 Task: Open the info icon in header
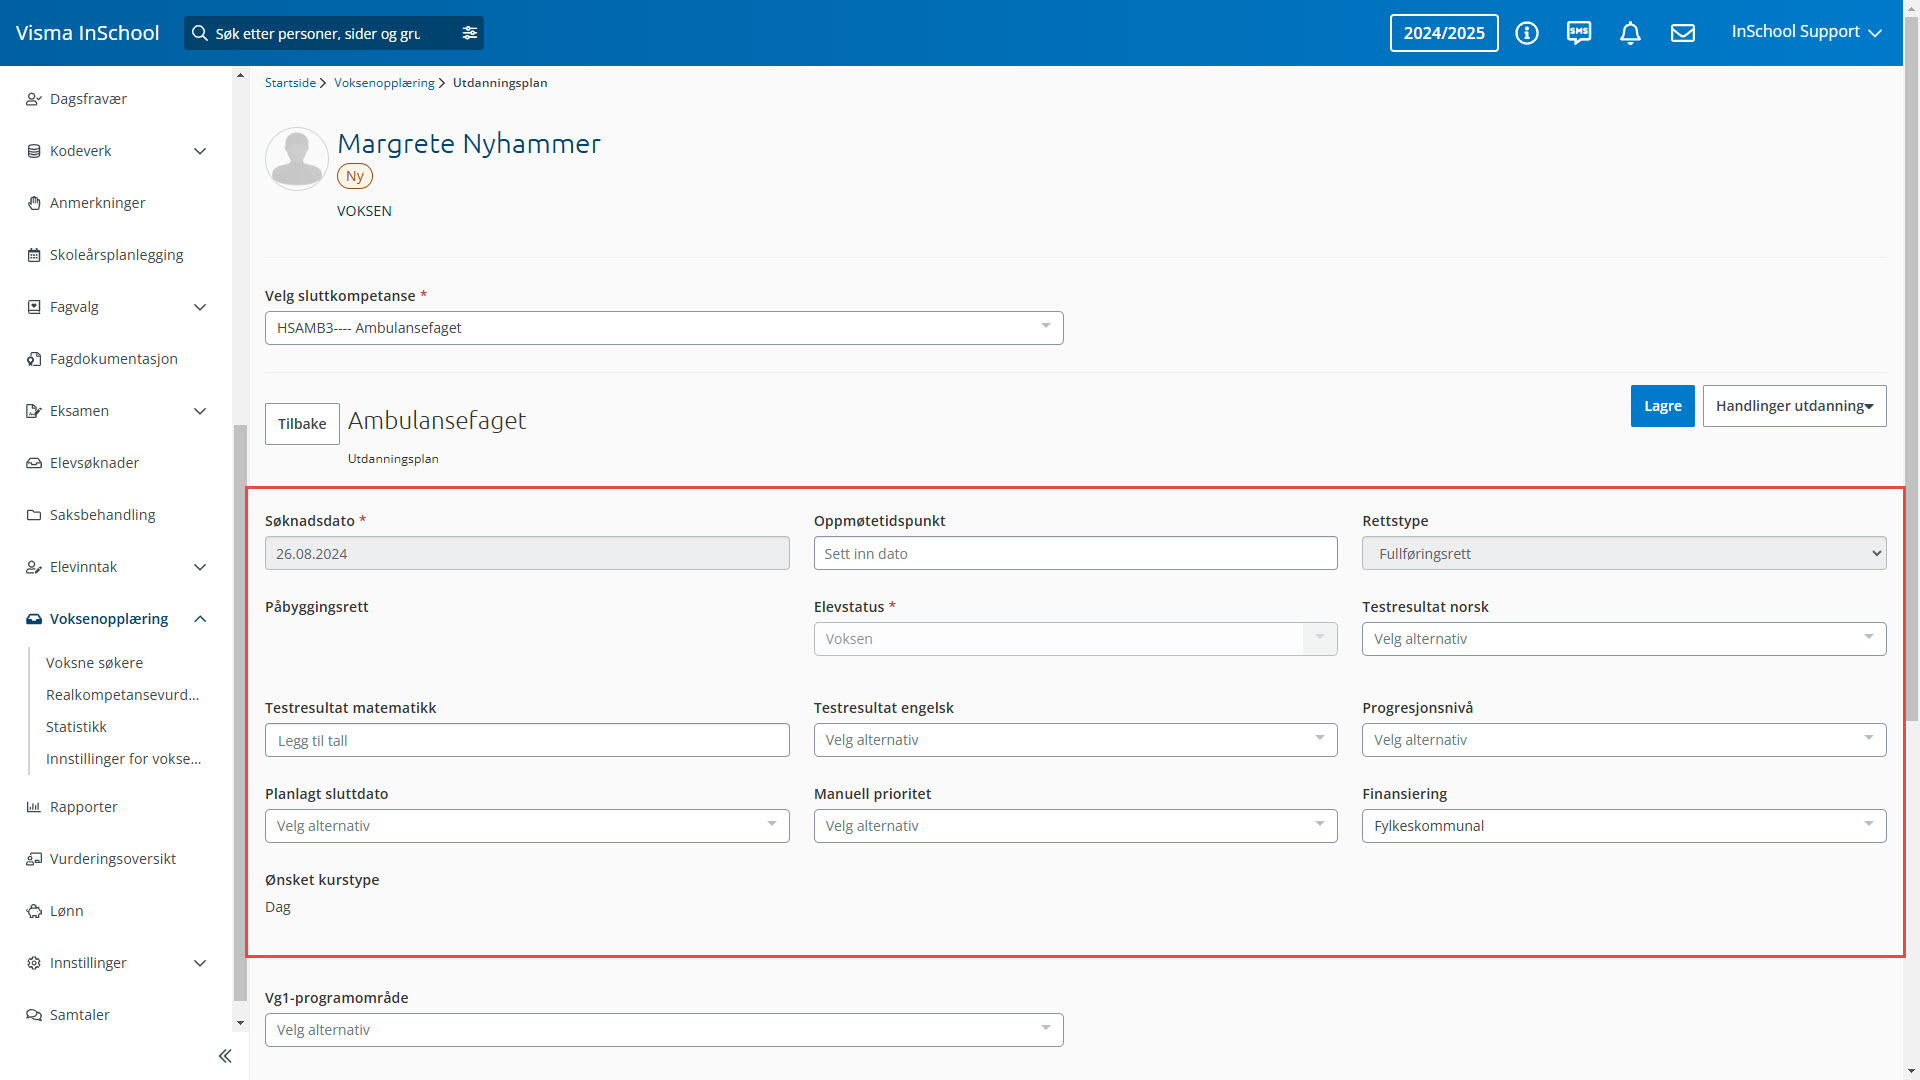pyautogui.click(x=1526, y=33)
